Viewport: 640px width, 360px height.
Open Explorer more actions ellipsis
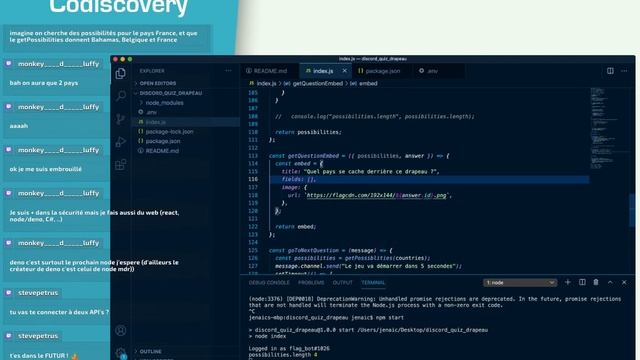[x=228, y=71]
